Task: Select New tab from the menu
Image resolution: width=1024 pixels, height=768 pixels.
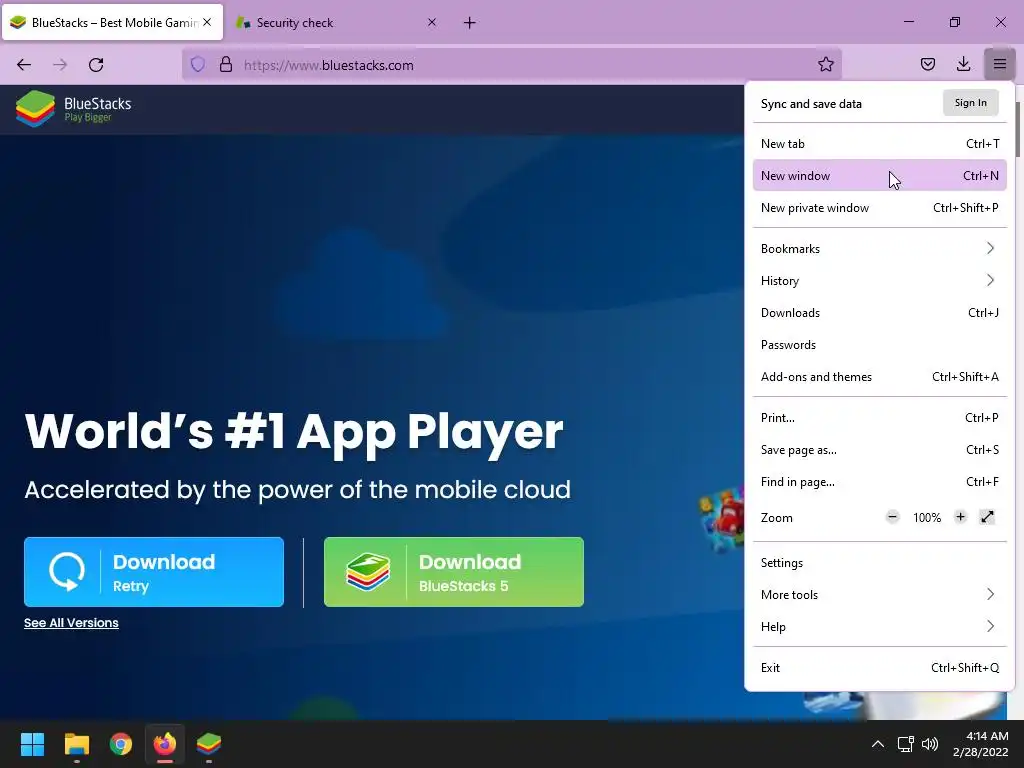Action: pos(880,144)
